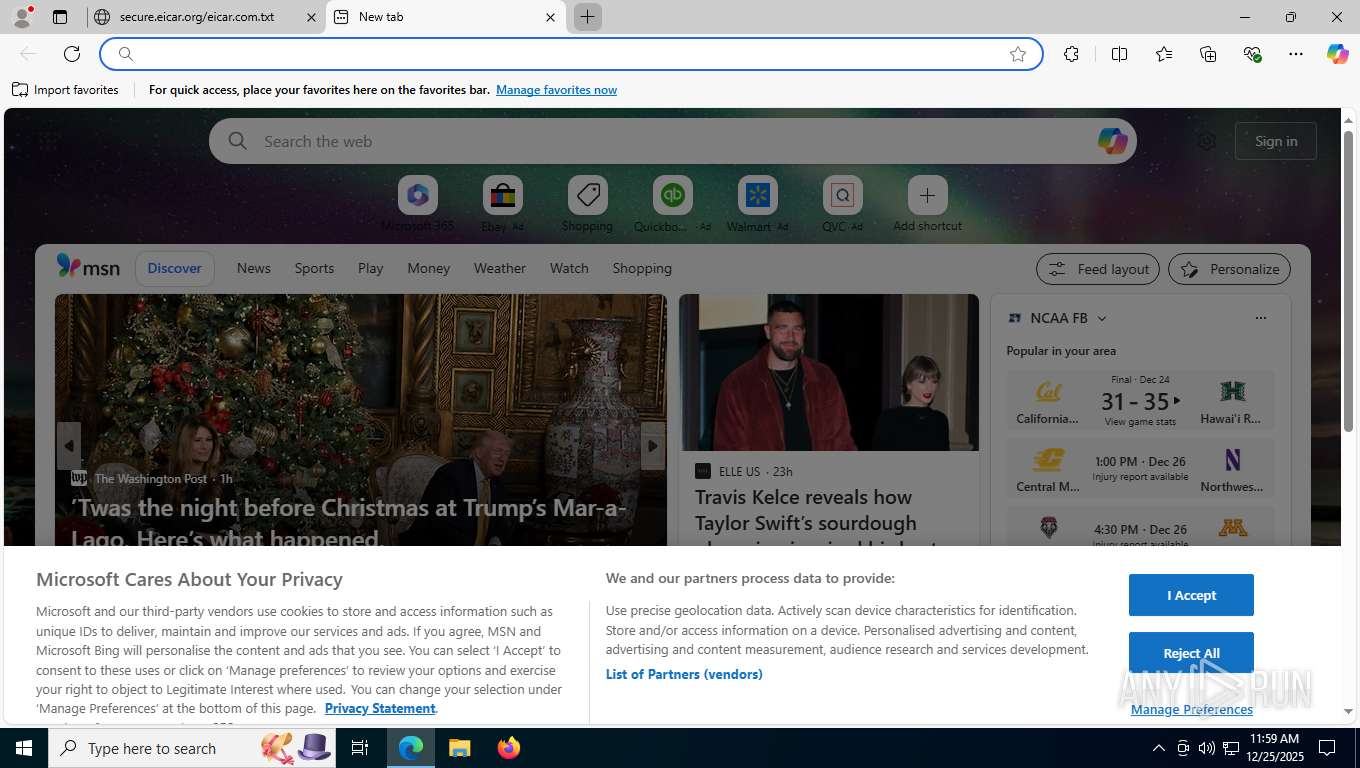Open the tab actions menu icon
1360x768 pixels.
tap(60, 17)
